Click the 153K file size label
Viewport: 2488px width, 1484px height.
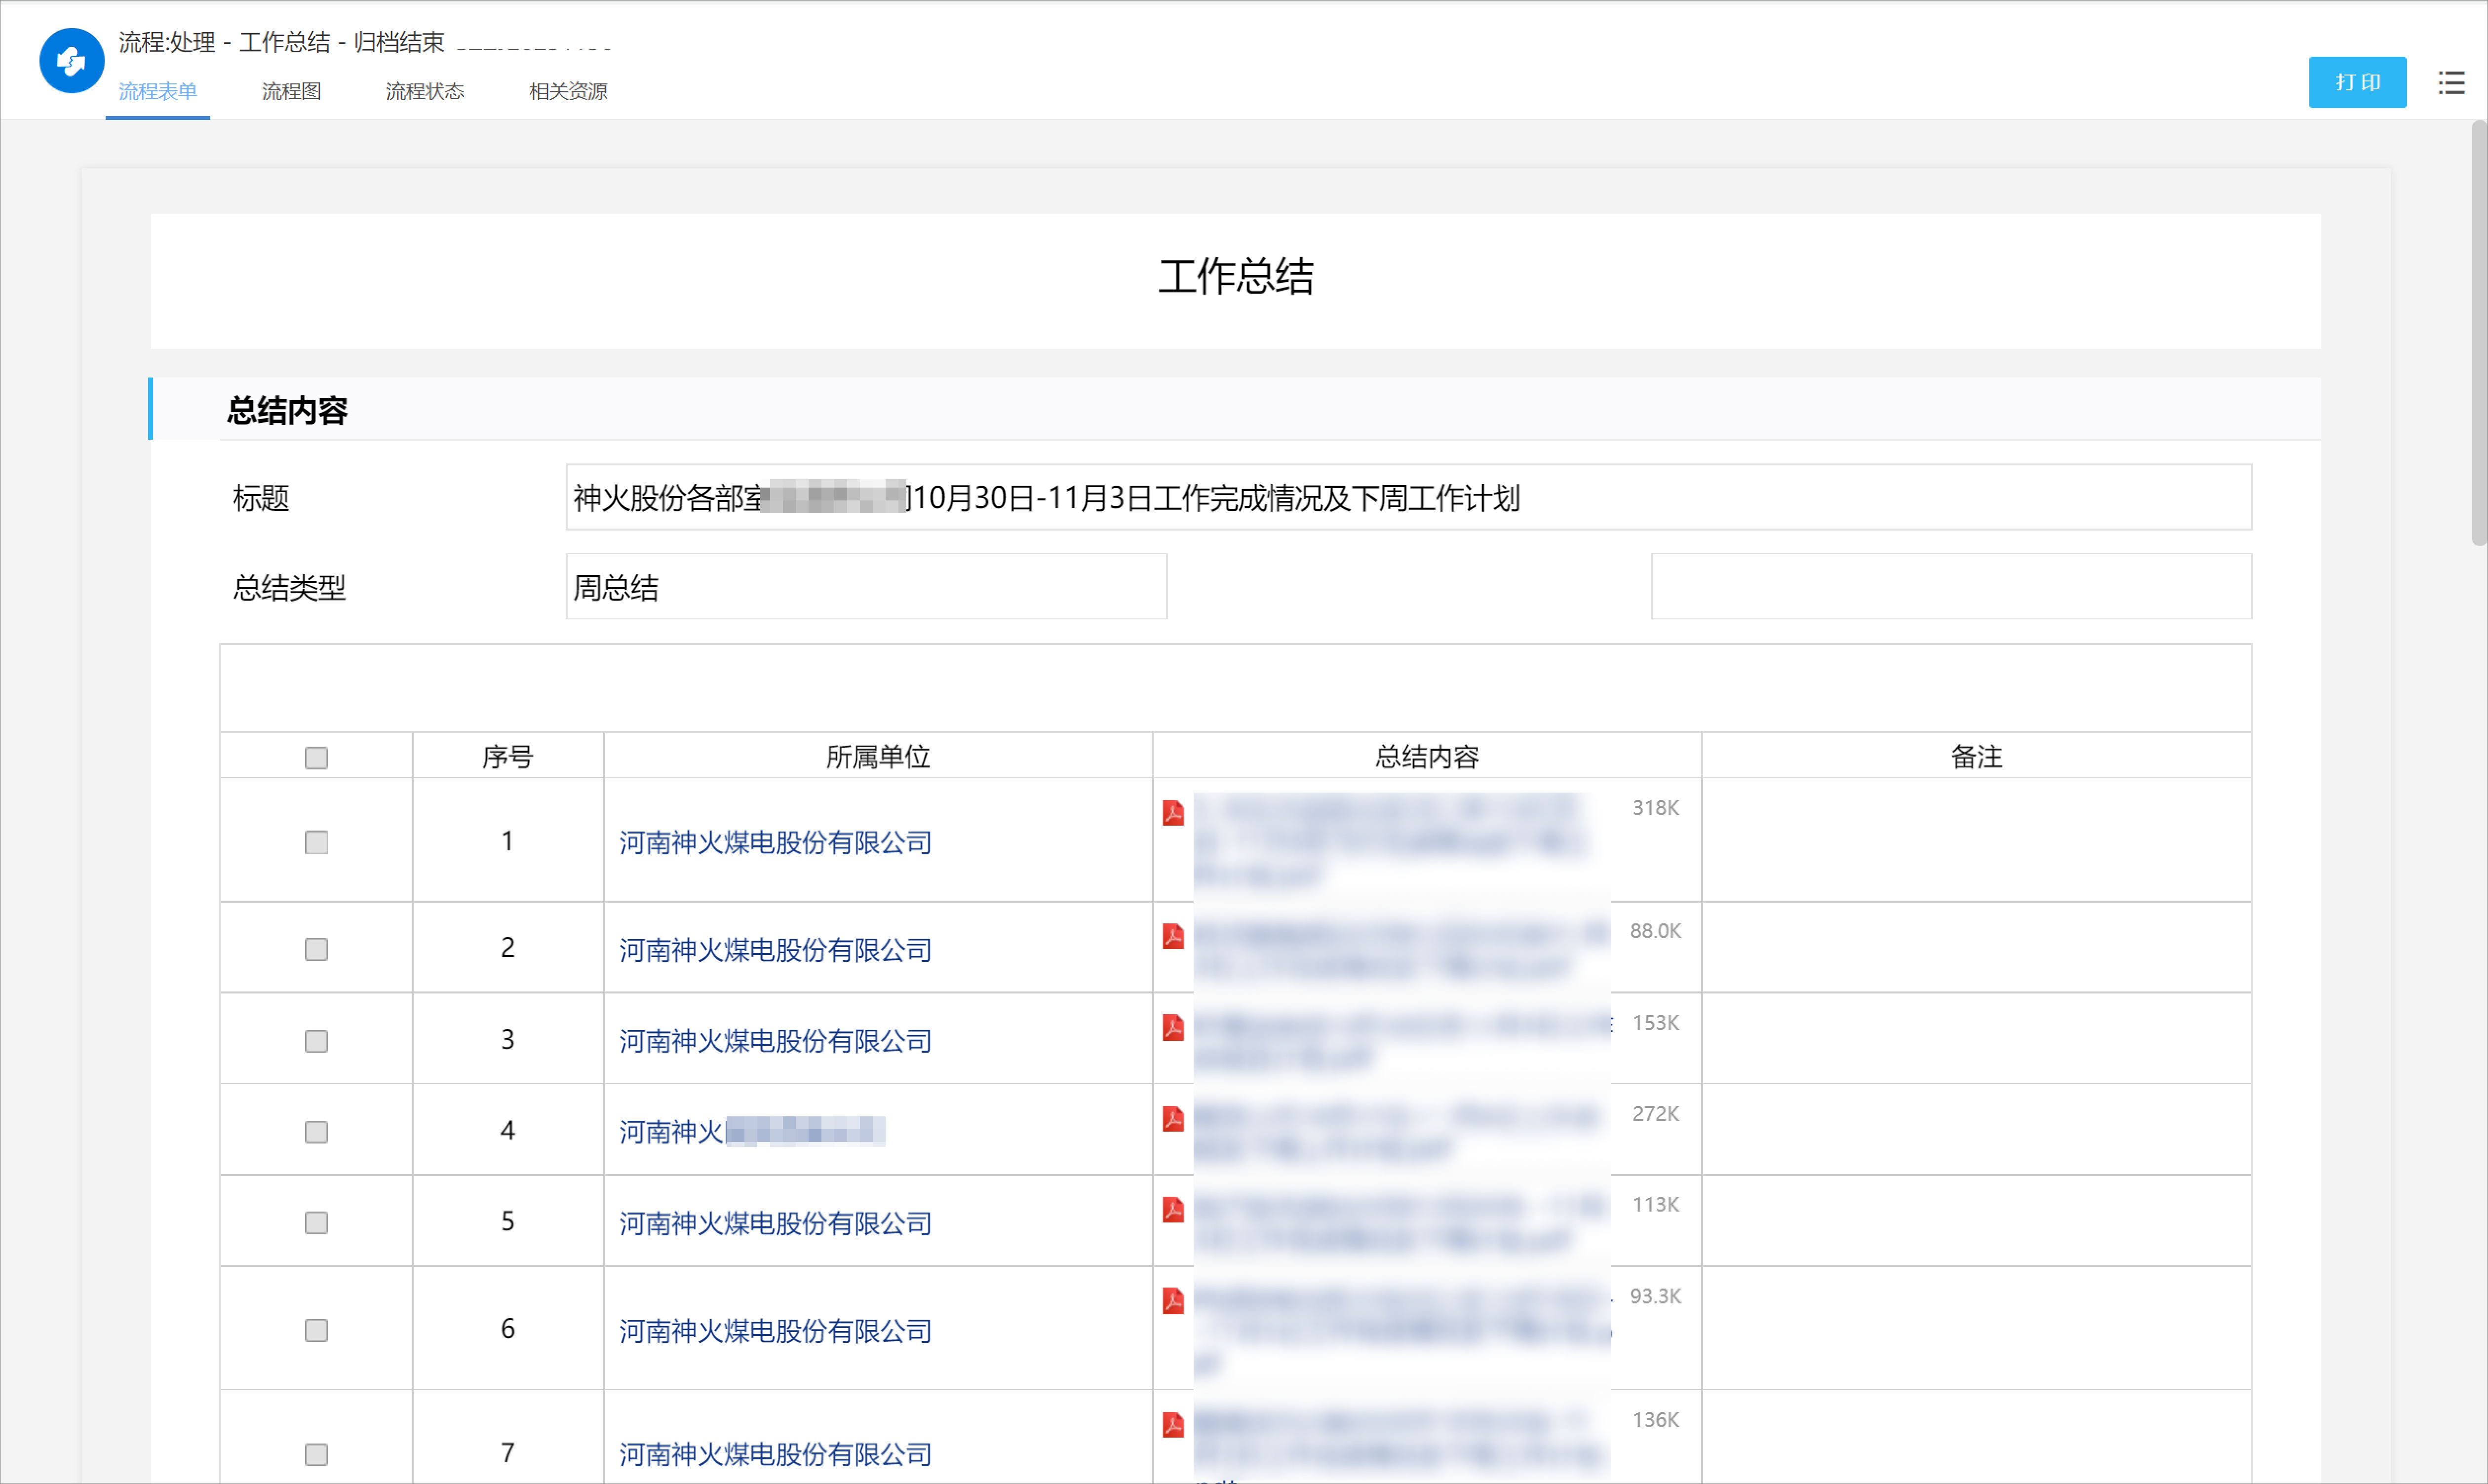1655,1023
